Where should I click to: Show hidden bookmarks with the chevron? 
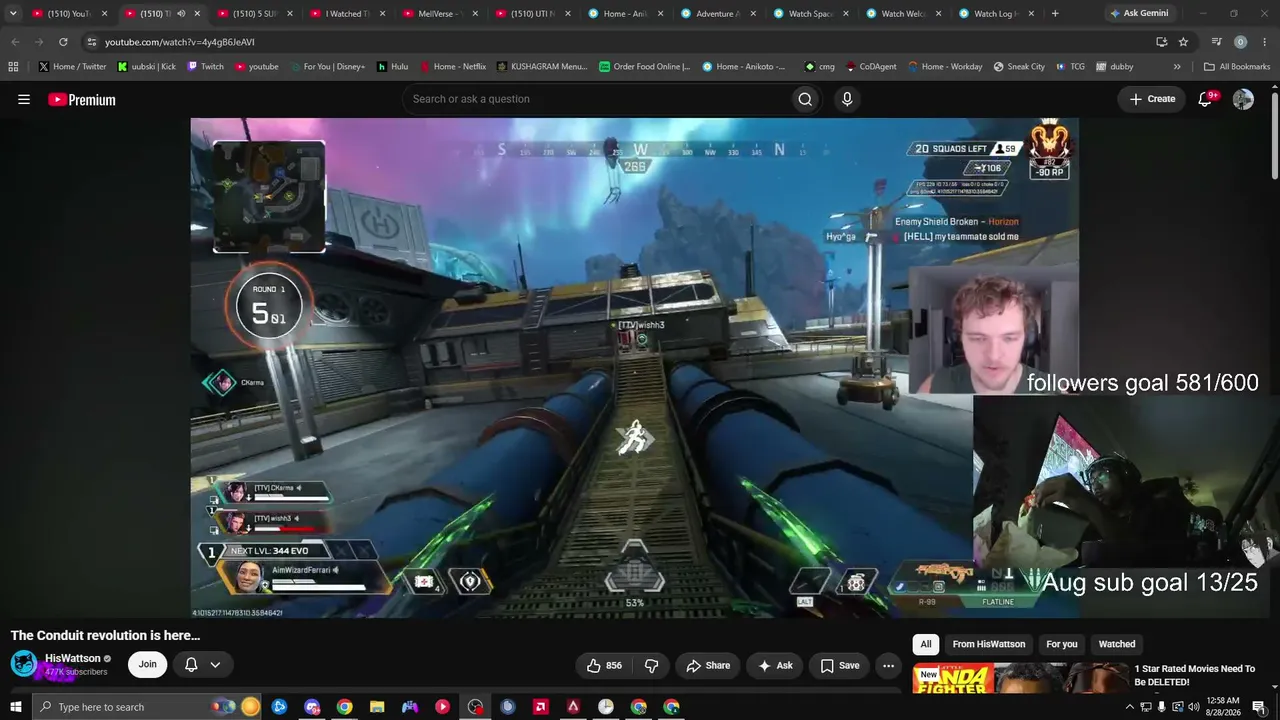tap(1177, 67)
